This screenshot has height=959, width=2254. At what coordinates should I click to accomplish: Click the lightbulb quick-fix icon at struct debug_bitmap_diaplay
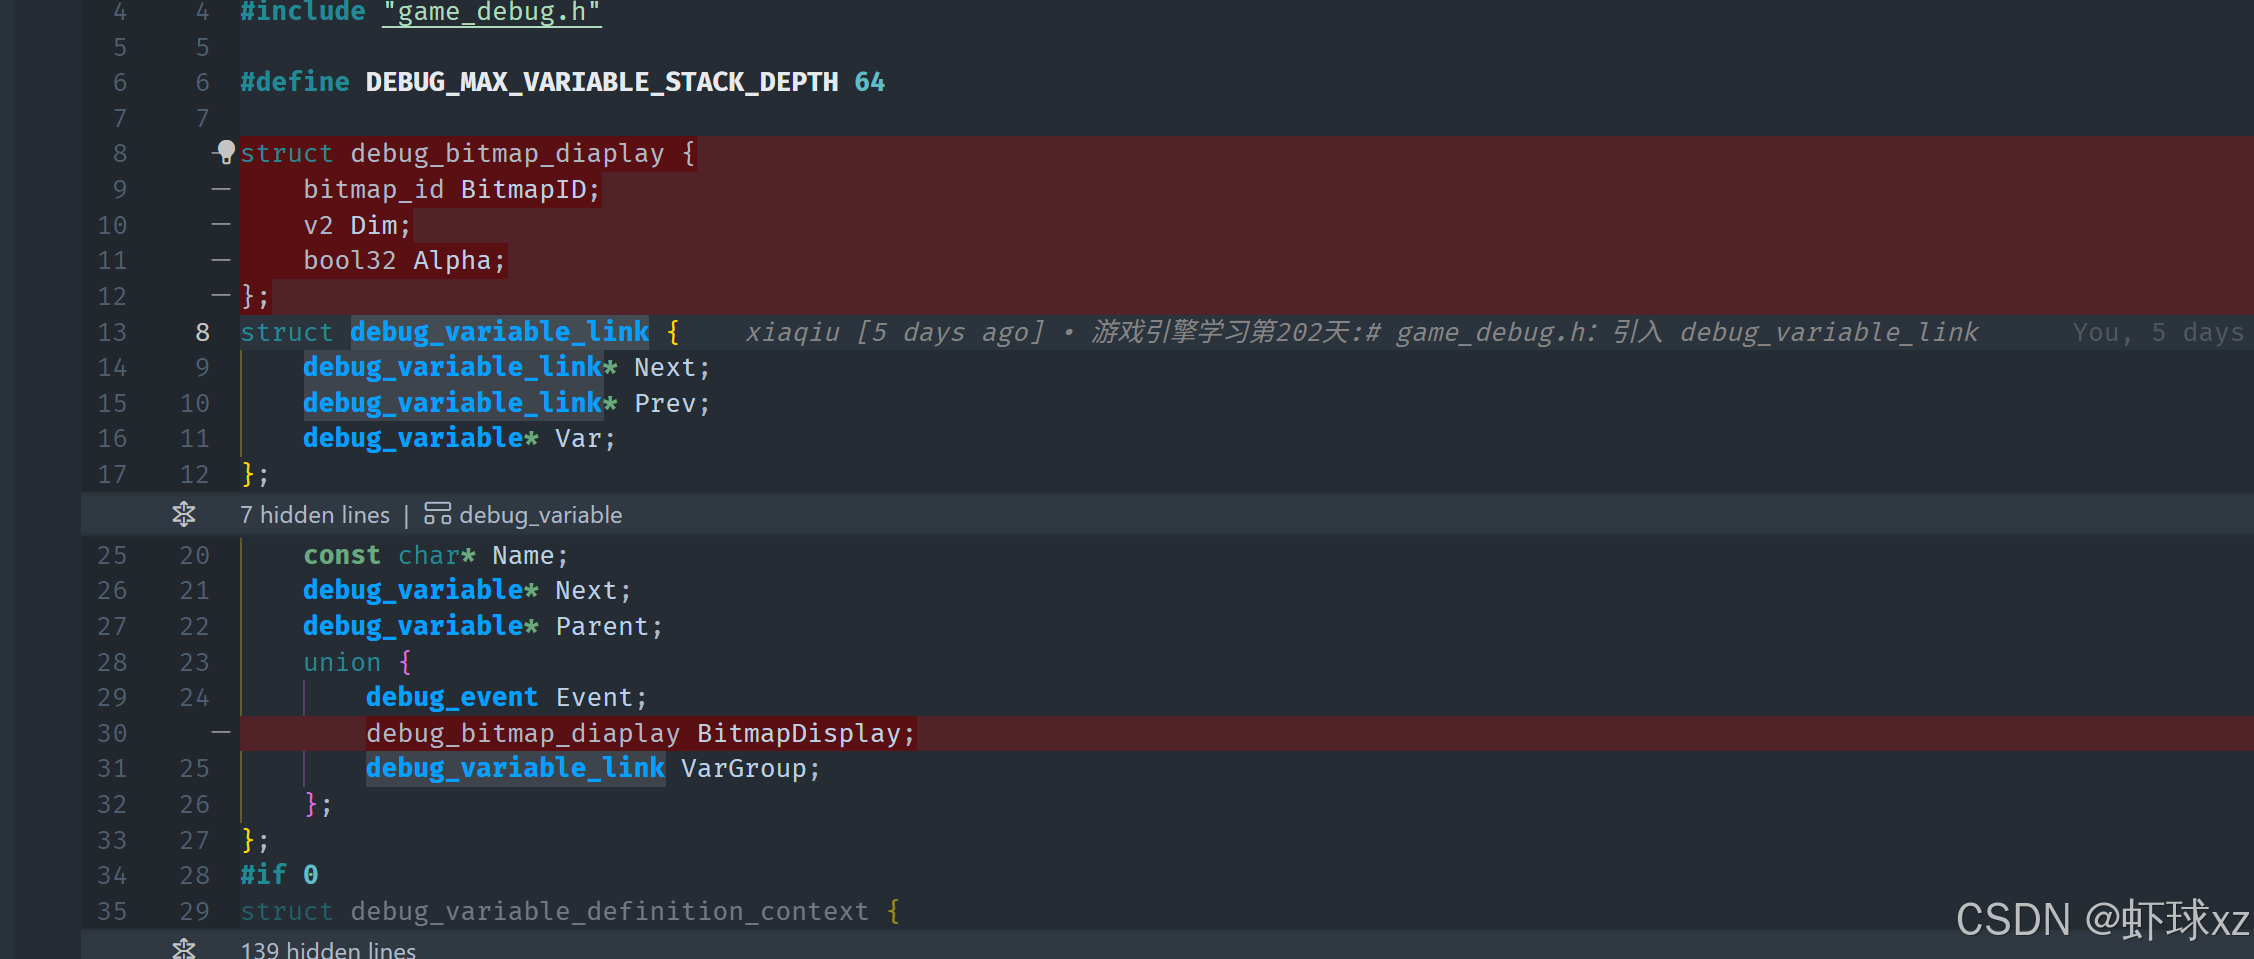pos(226,152)
